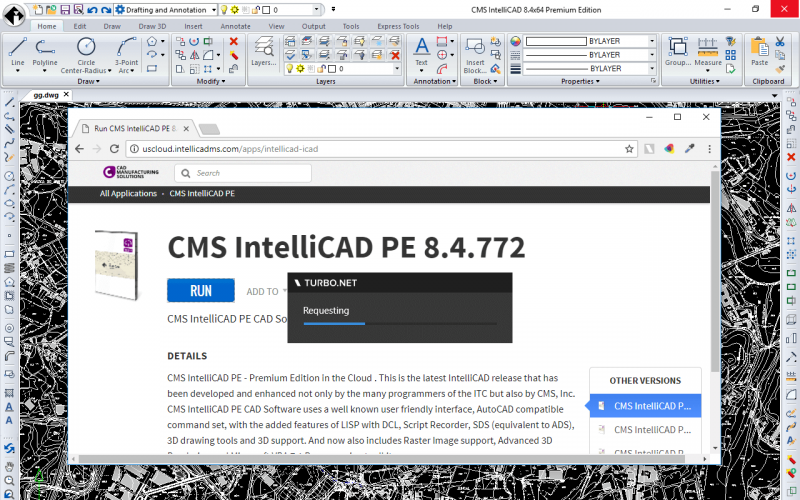Viewport: 800px width, 500px height.
Task: Click the Pan hand tool in left toolbar
Action: 9,466
